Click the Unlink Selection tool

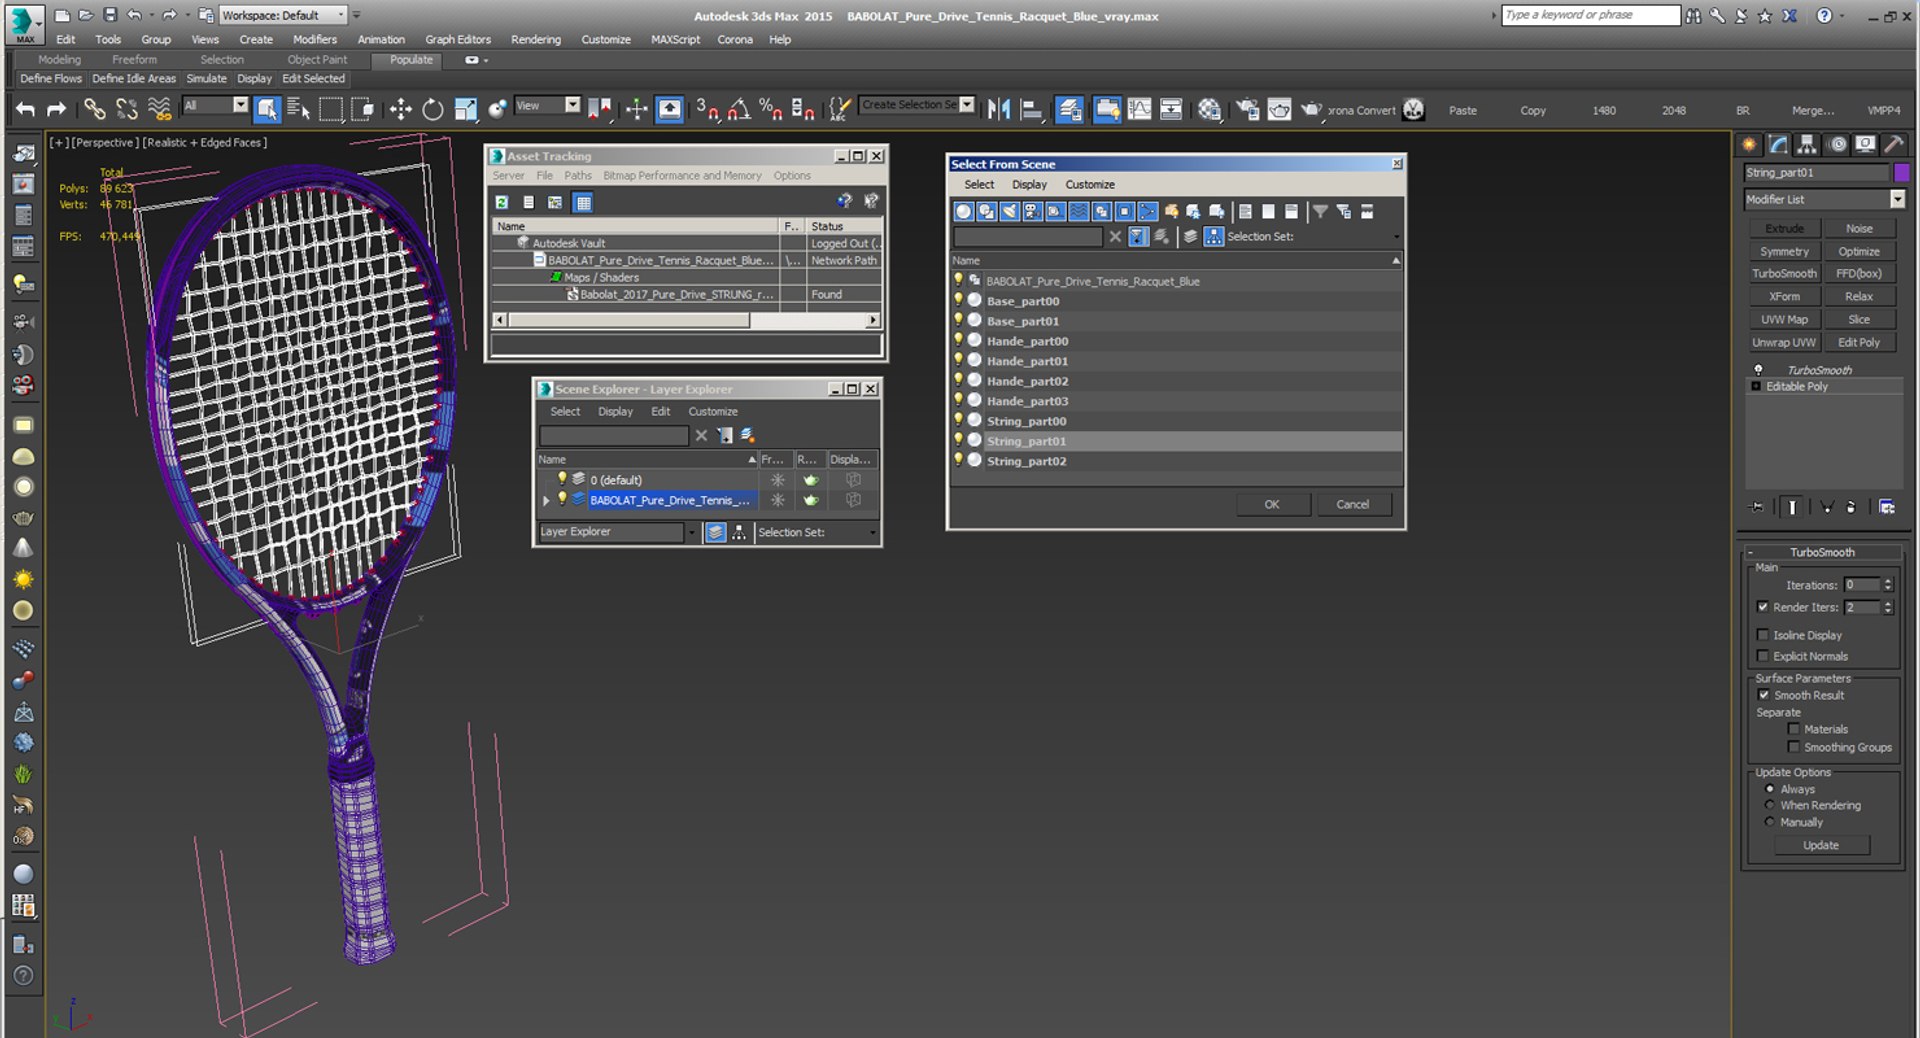(127, 109)
